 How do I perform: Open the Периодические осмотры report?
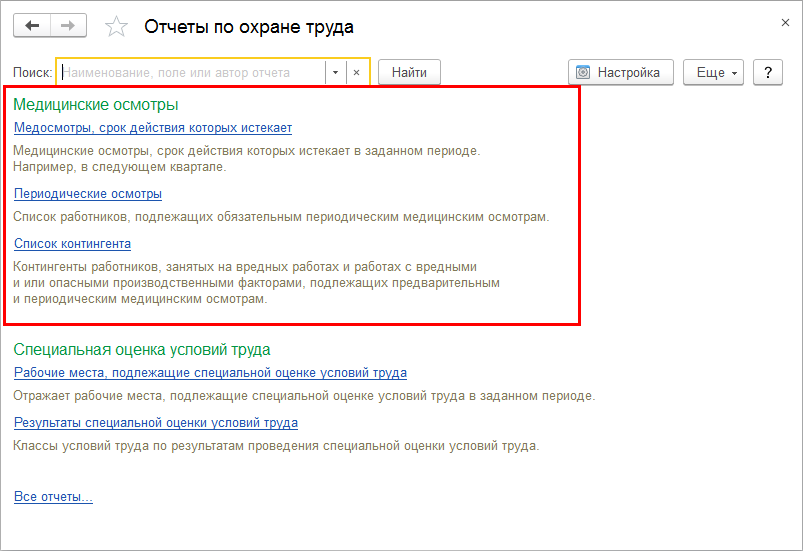(x=88, y=194)
